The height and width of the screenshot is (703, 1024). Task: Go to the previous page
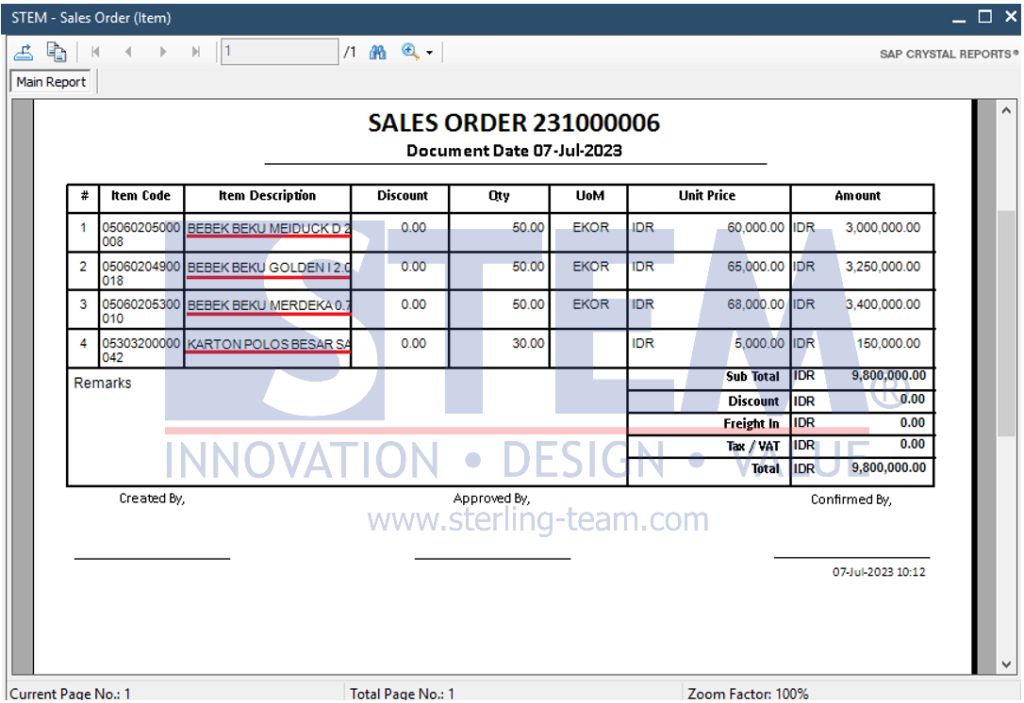[x=129, y=51]
